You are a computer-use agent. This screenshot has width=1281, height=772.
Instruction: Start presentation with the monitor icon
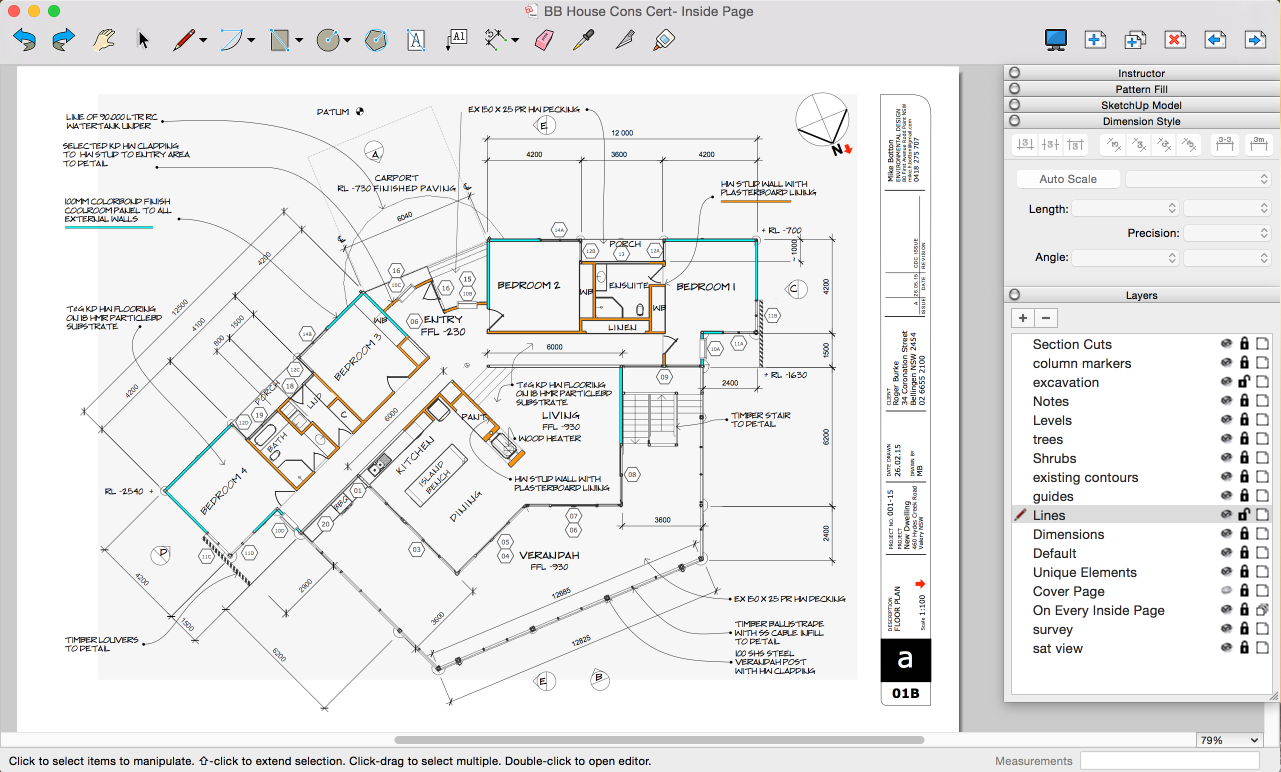1055,40
